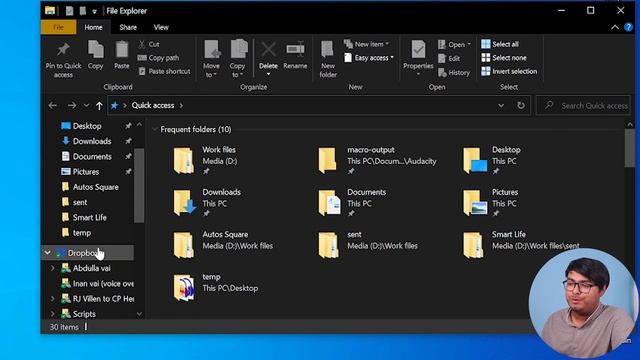The image size is (640, 360).
Task: Click Select all
Action: pyautogui.click(x=500, y=44)
